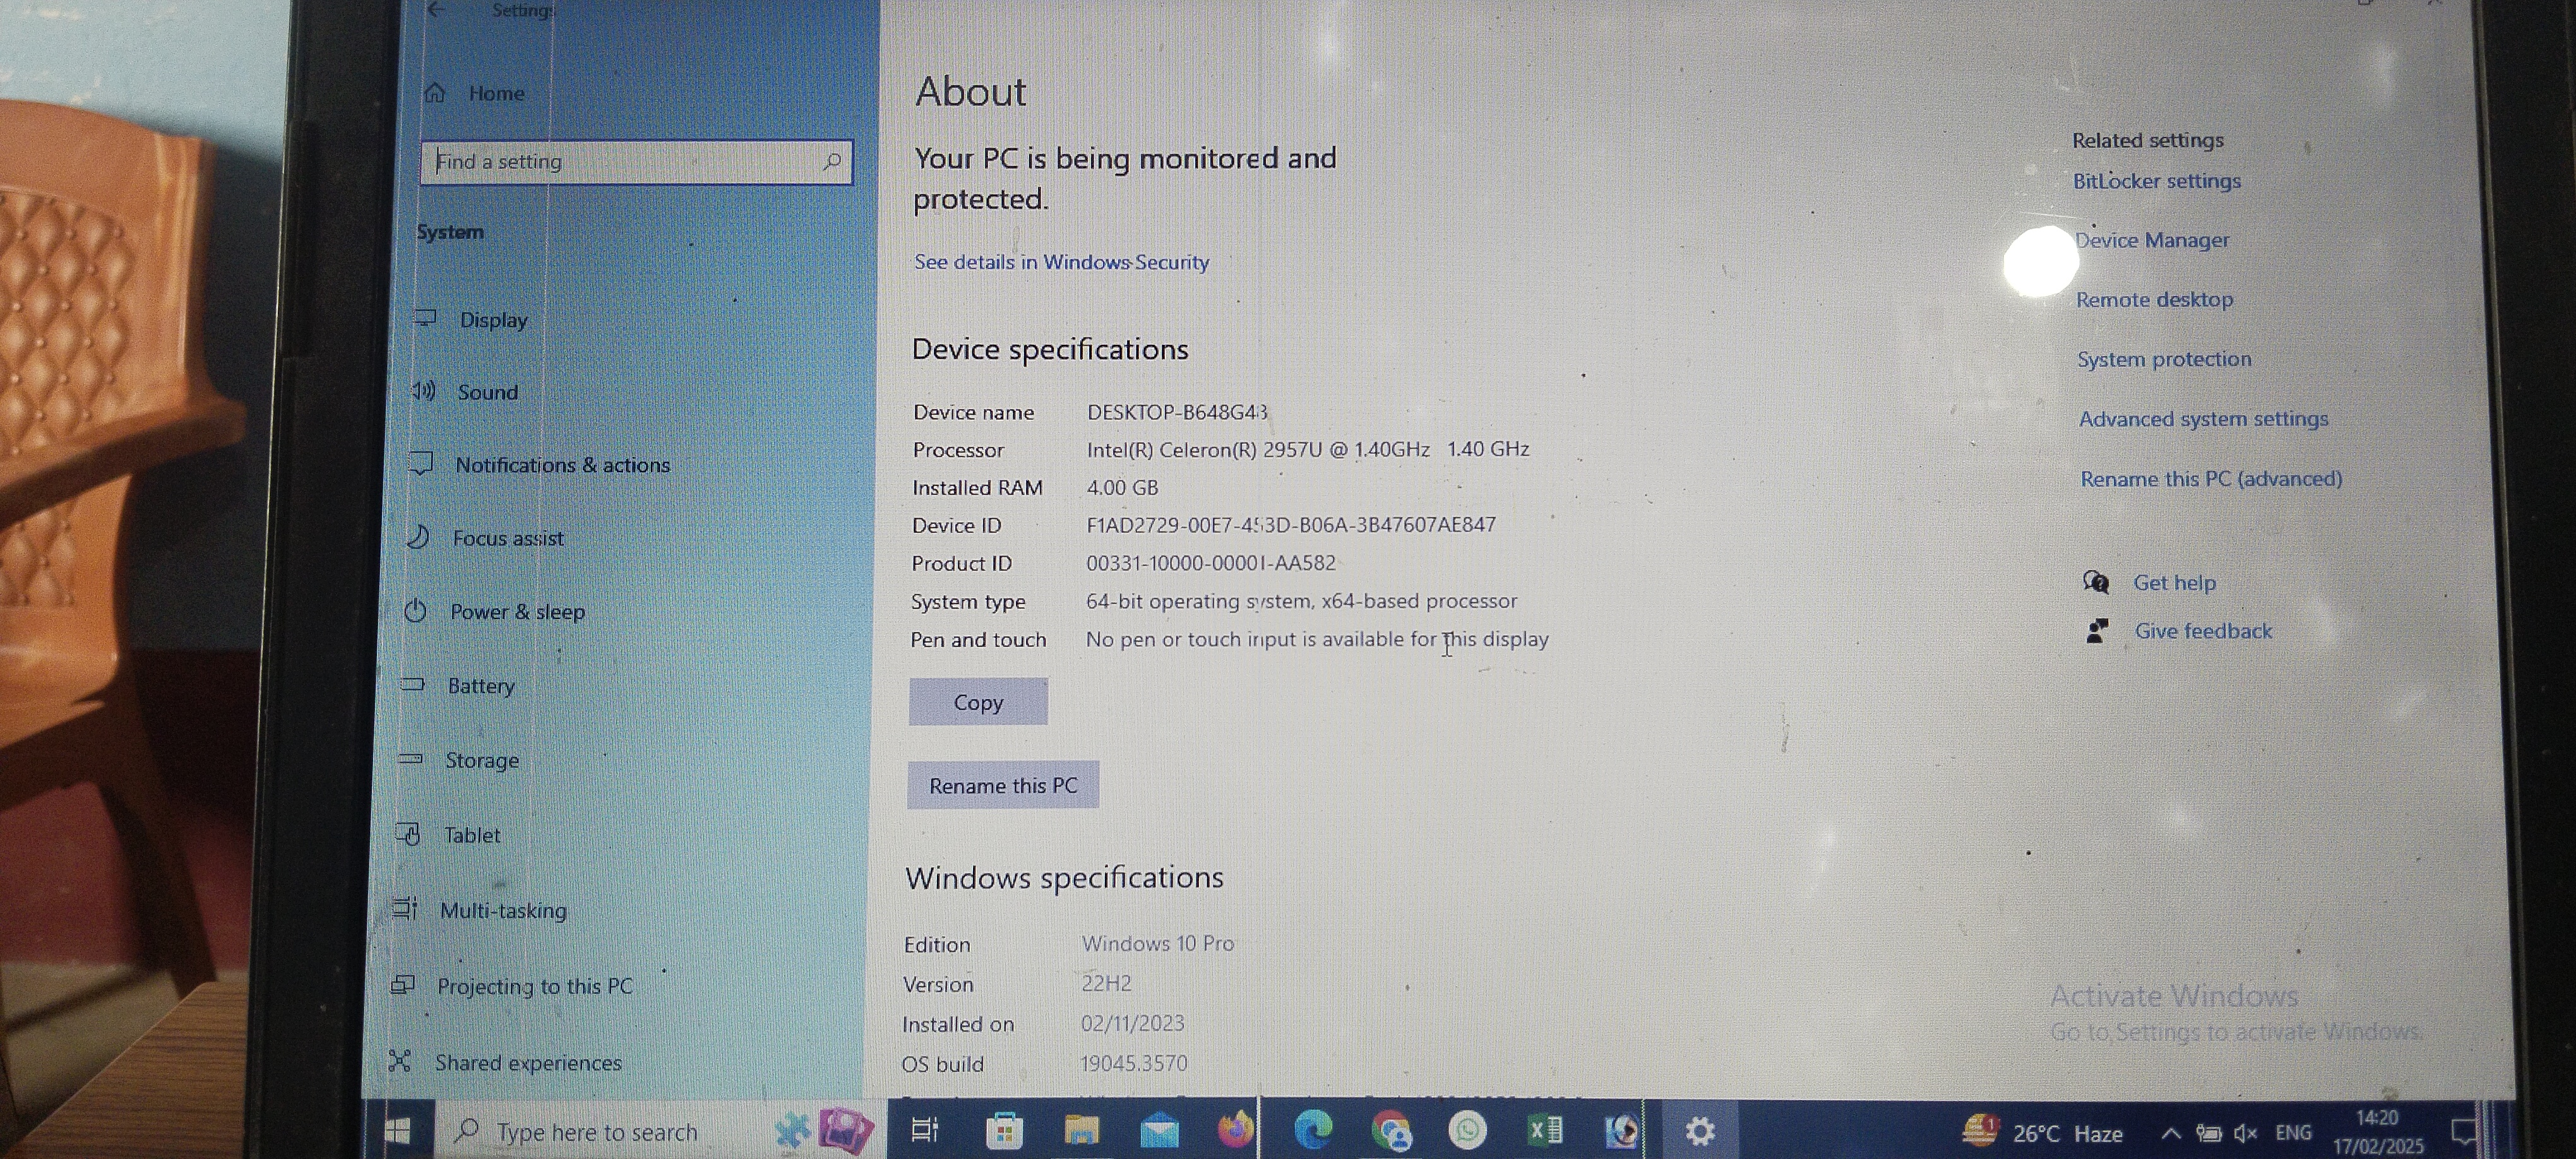2576x1159 pixels.
Task: Open Excel from the taskbar
Action: pyautogui.click(x=1545, y=1130)
